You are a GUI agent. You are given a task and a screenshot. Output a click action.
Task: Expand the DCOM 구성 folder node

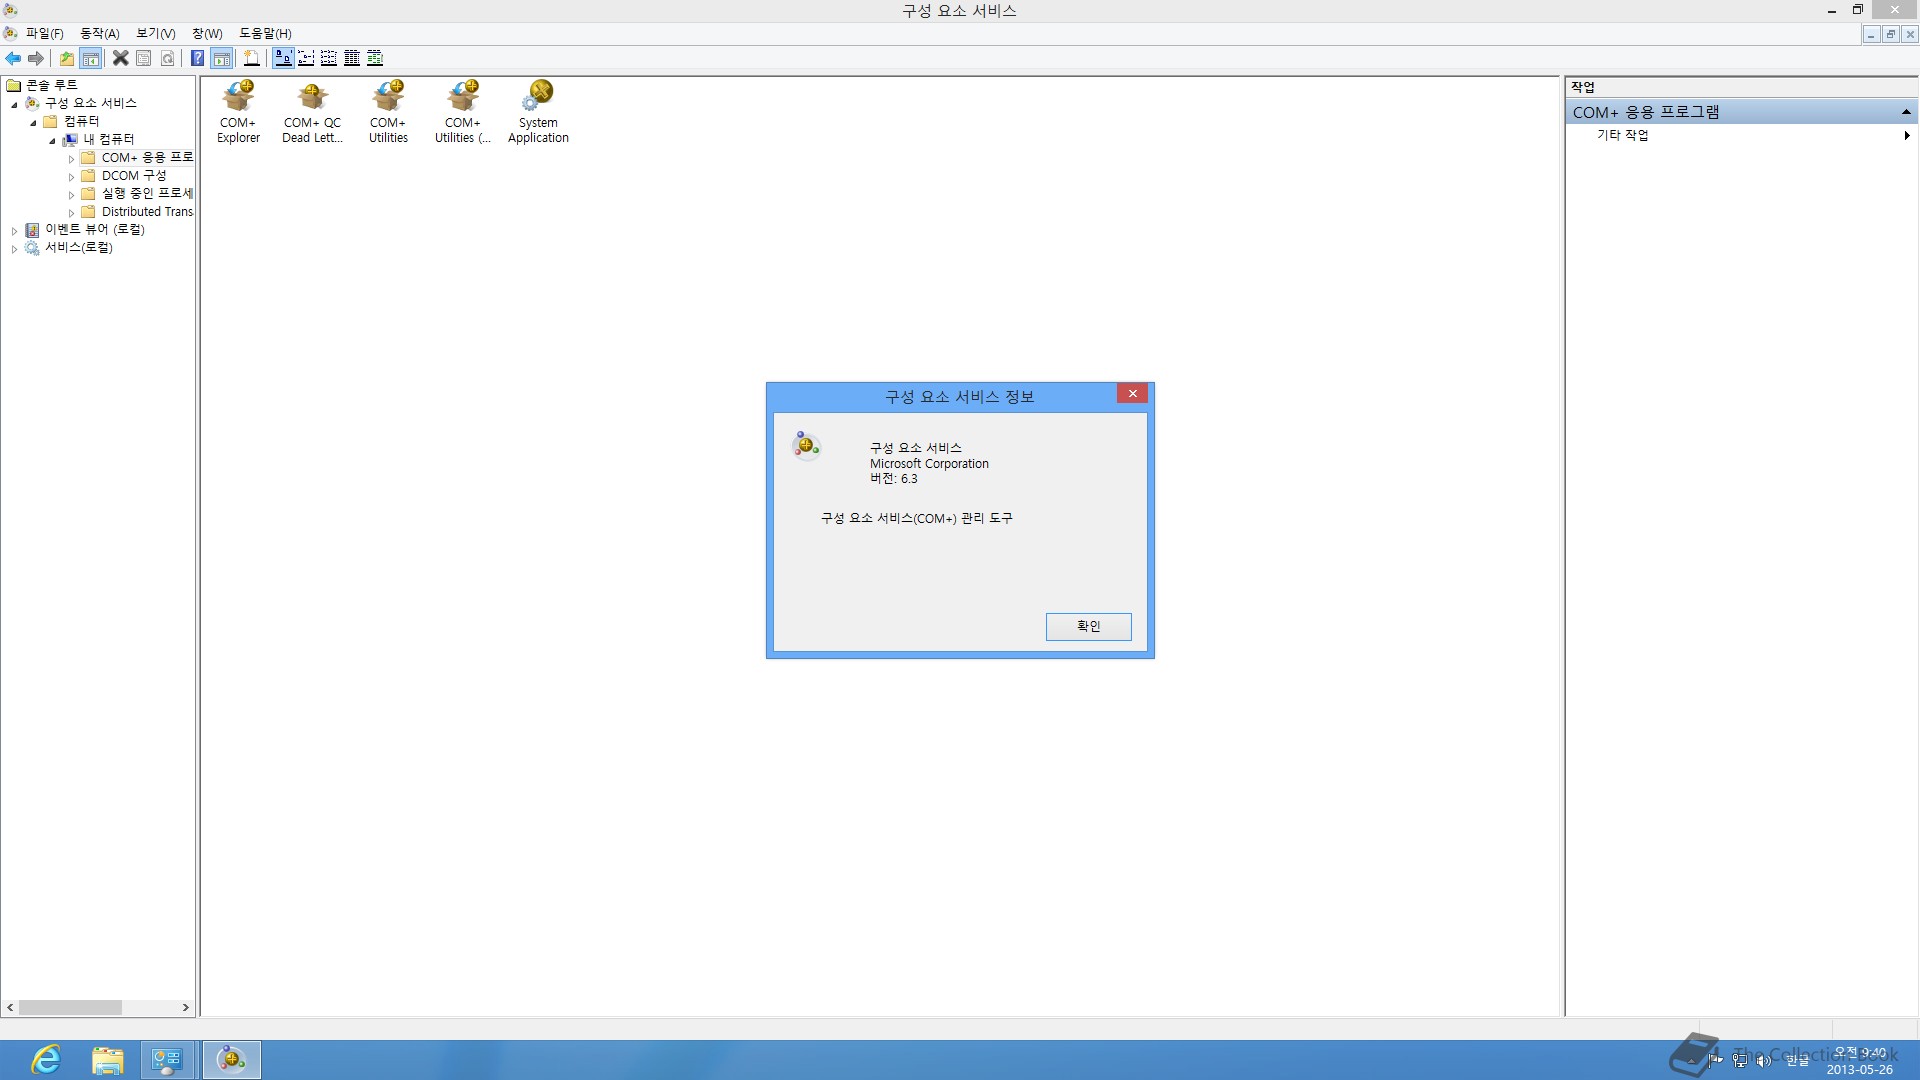click(x=71, y=176)
